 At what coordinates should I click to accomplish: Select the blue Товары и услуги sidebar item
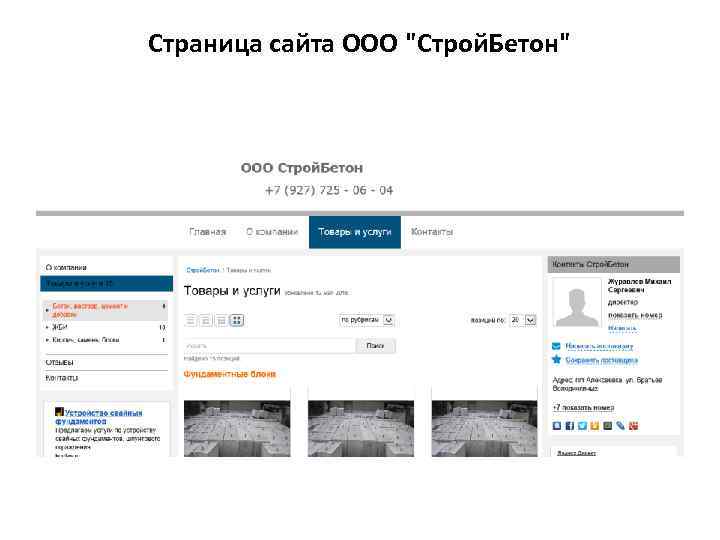point(107,284)
